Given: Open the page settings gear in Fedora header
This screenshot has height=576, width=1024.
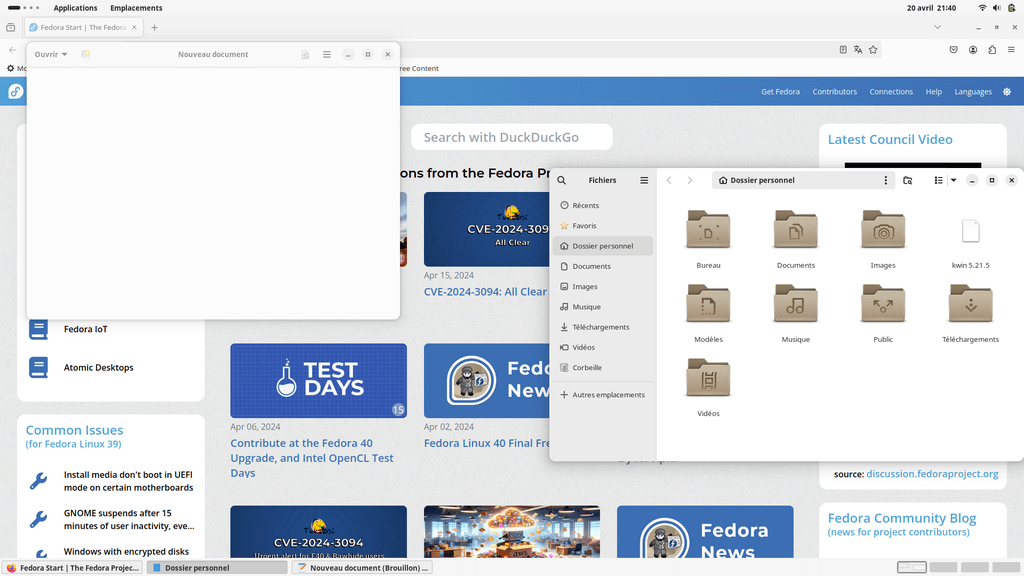Looking at the screenshot, I should tap(1007, 91).
